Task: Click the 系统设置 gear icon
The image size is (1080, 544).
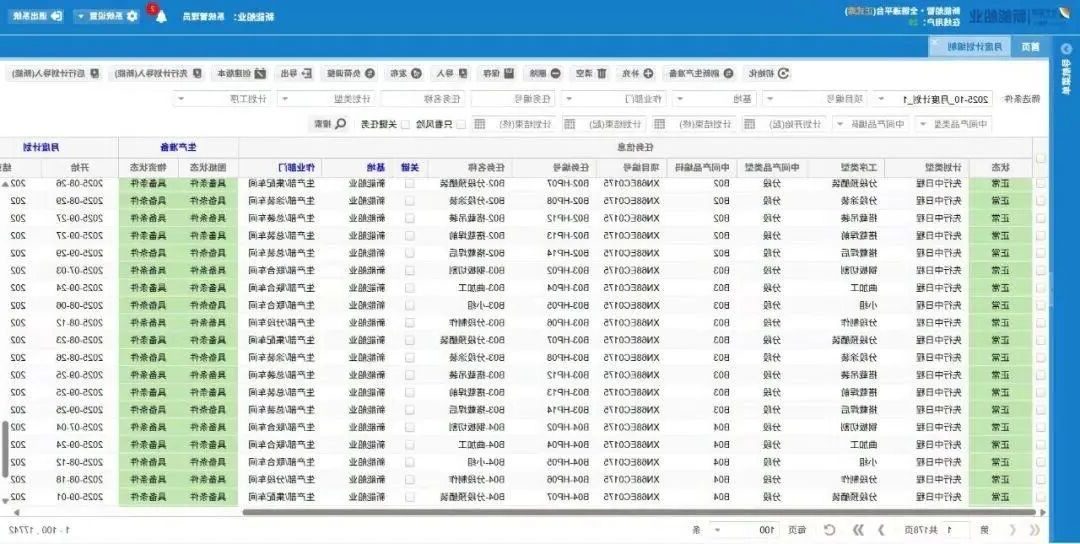Action: (x=132, y=16)
